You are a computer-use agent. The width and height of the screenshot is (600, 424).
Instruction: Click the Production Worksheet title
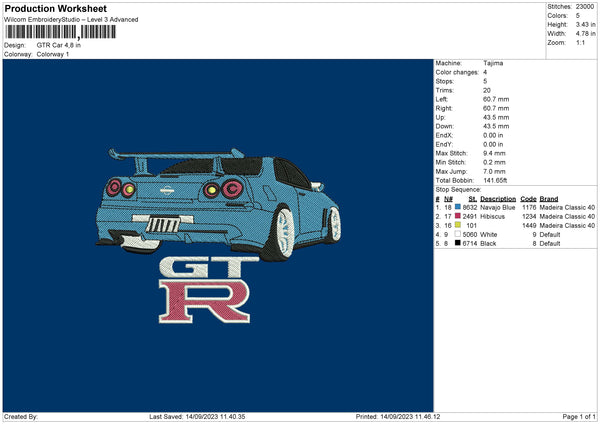[55, 8]
